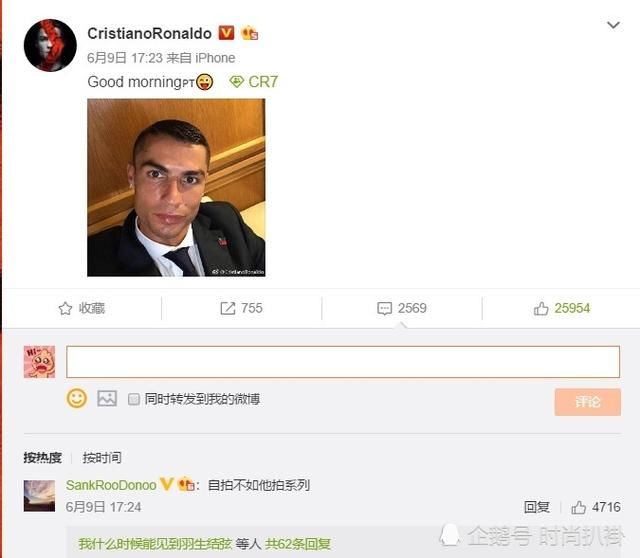Submit with the orange 评论 button
This screenshot has width=640, height=558.
click(x=588, y=402)
